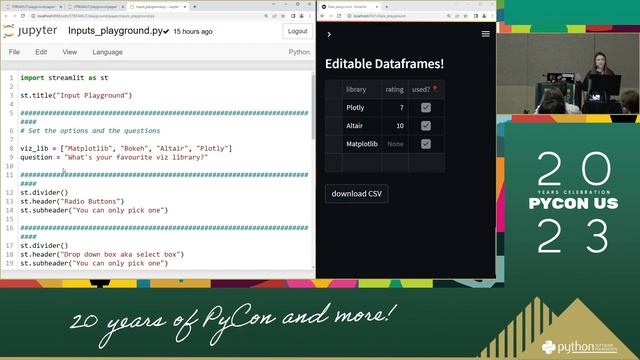
Task: Click the 'Drop down box aka select box' line
Action: [102, 254]
